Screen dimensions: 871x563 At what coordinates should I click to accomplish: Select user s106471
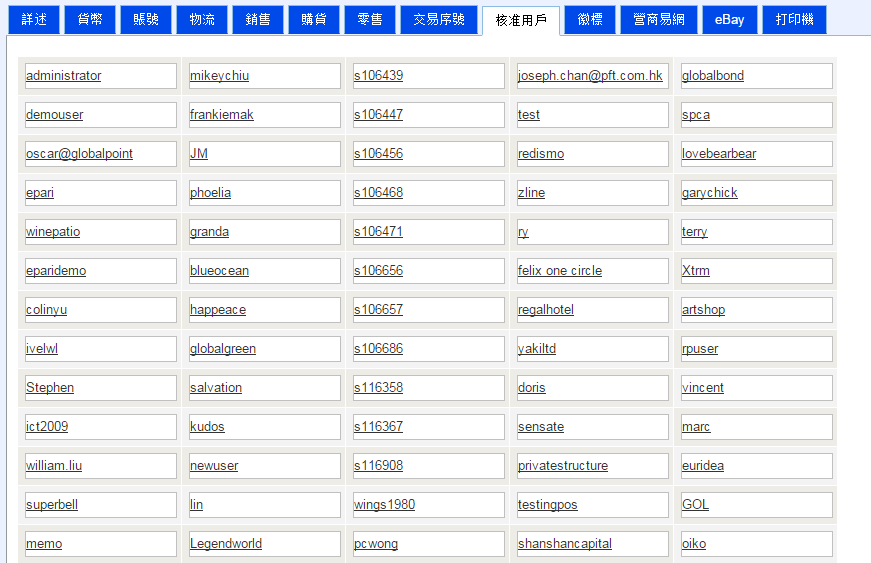click(x=378, y=232)
